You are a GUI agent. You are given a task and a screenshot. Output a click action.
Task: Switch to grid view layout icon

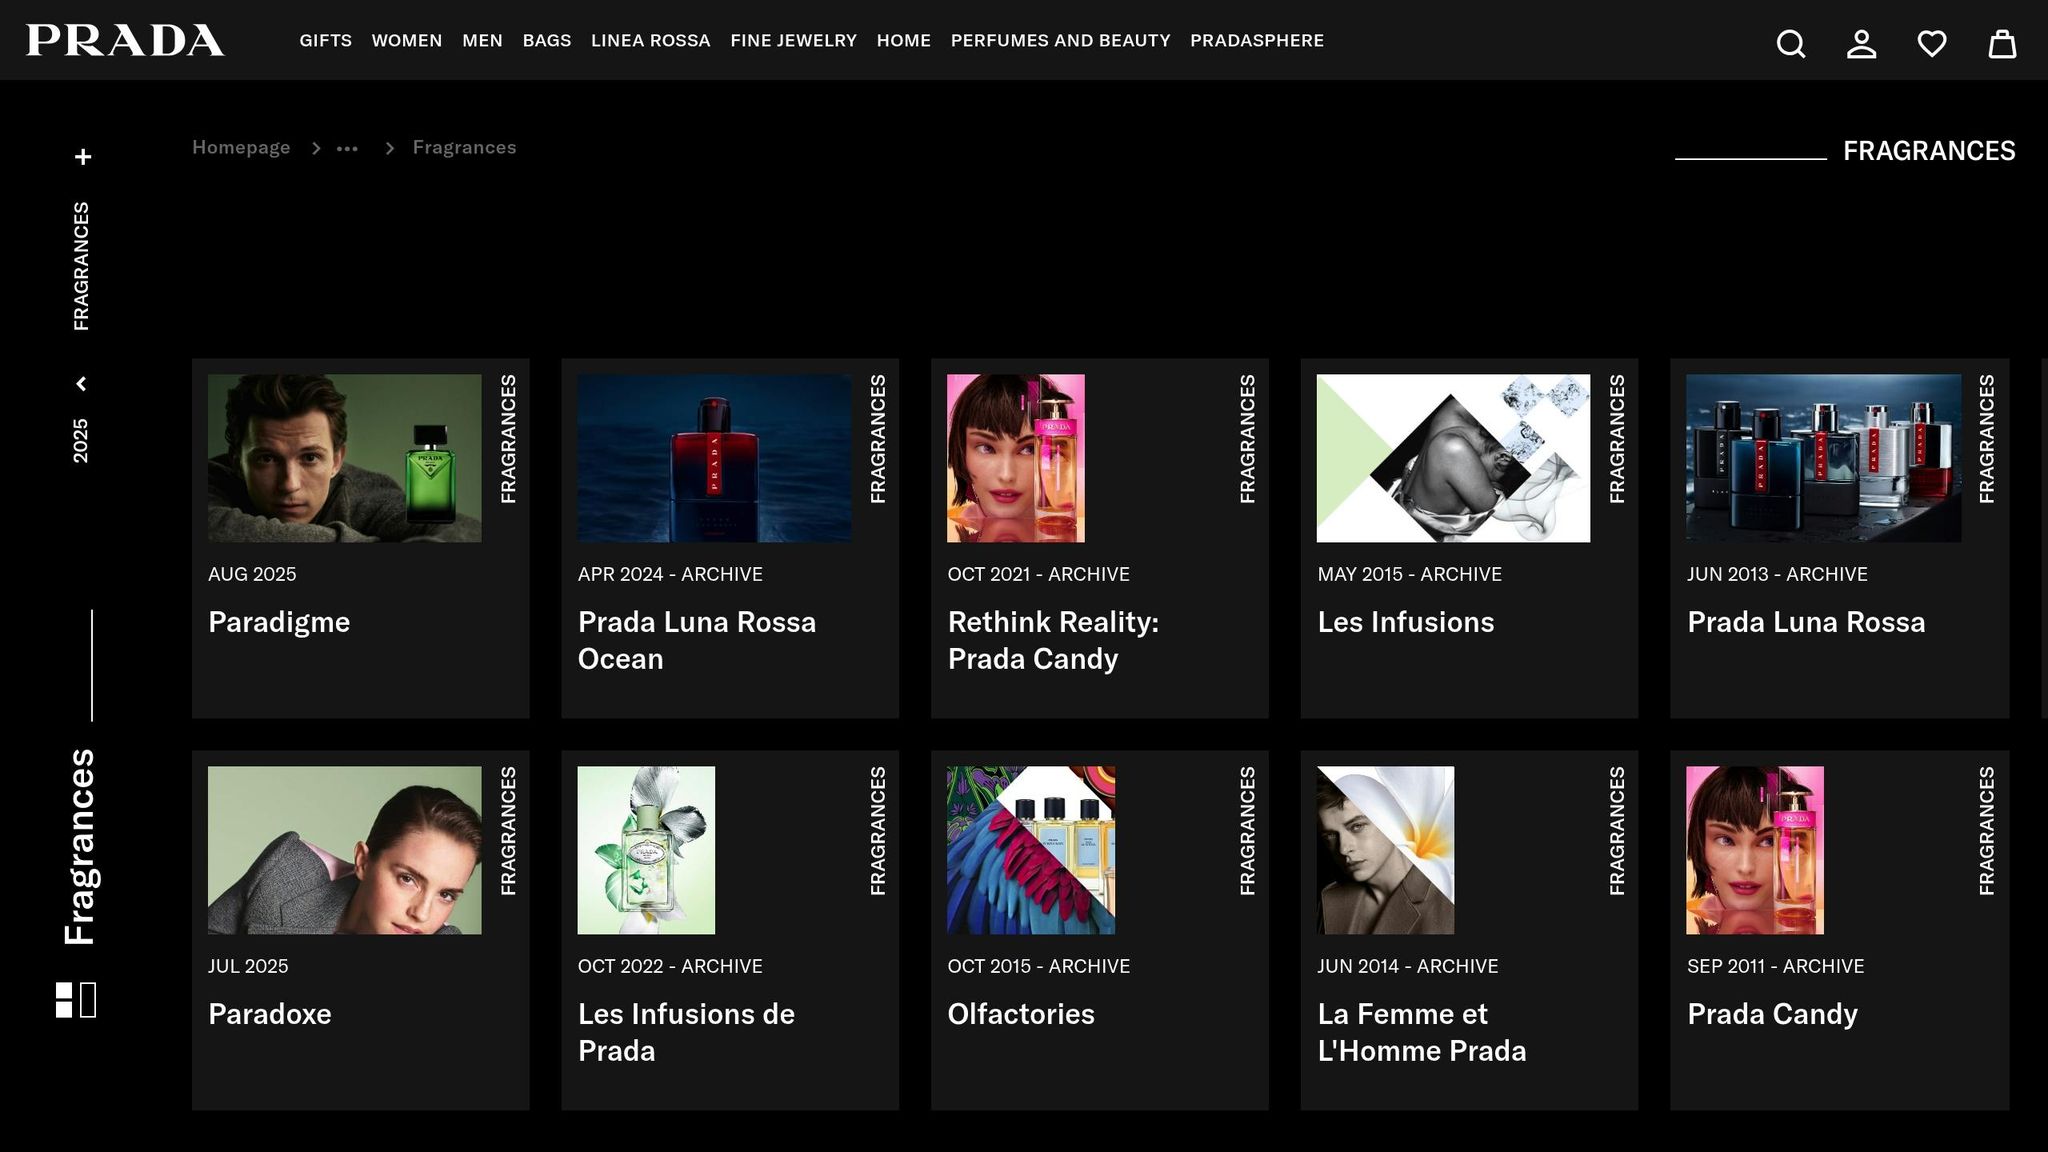pyautogui.click(x=64, y=1000)
